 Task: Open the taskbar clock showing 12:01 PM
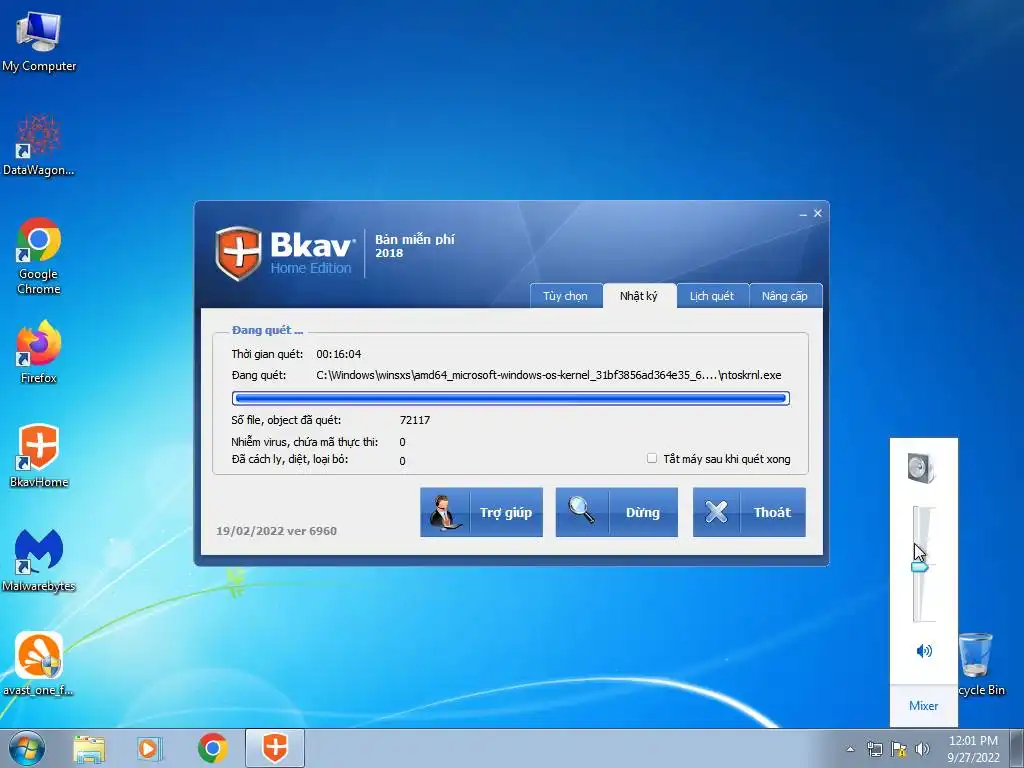[x=973, y=749]
